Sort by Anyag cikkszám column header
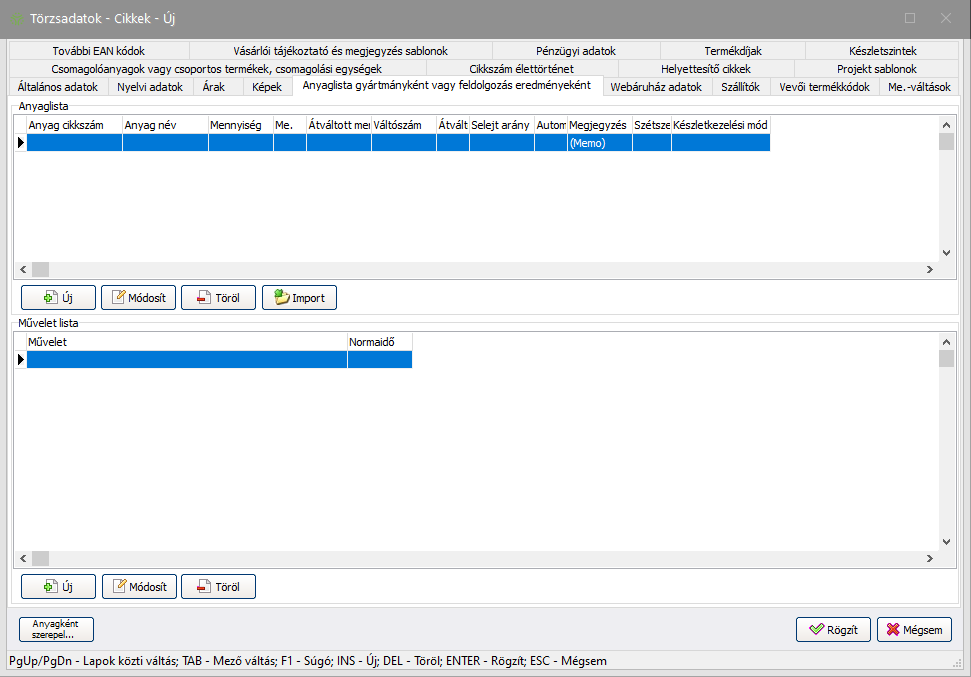The height and width of the screenshot is (677, 971). [74, 125]
